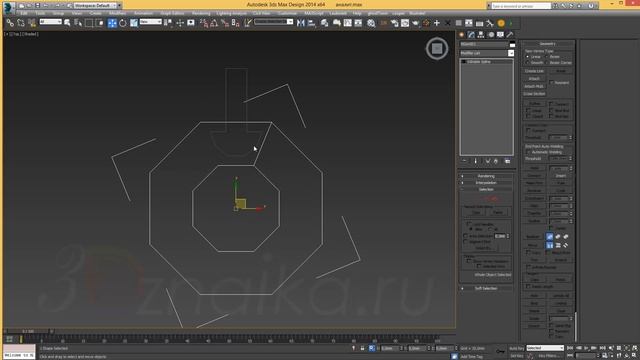Image resolution: width=640 pixels, height=360 pixels.
Task: Toggle the Angle Snap icon
Action: pyautogui.click(x=214, y=23)
